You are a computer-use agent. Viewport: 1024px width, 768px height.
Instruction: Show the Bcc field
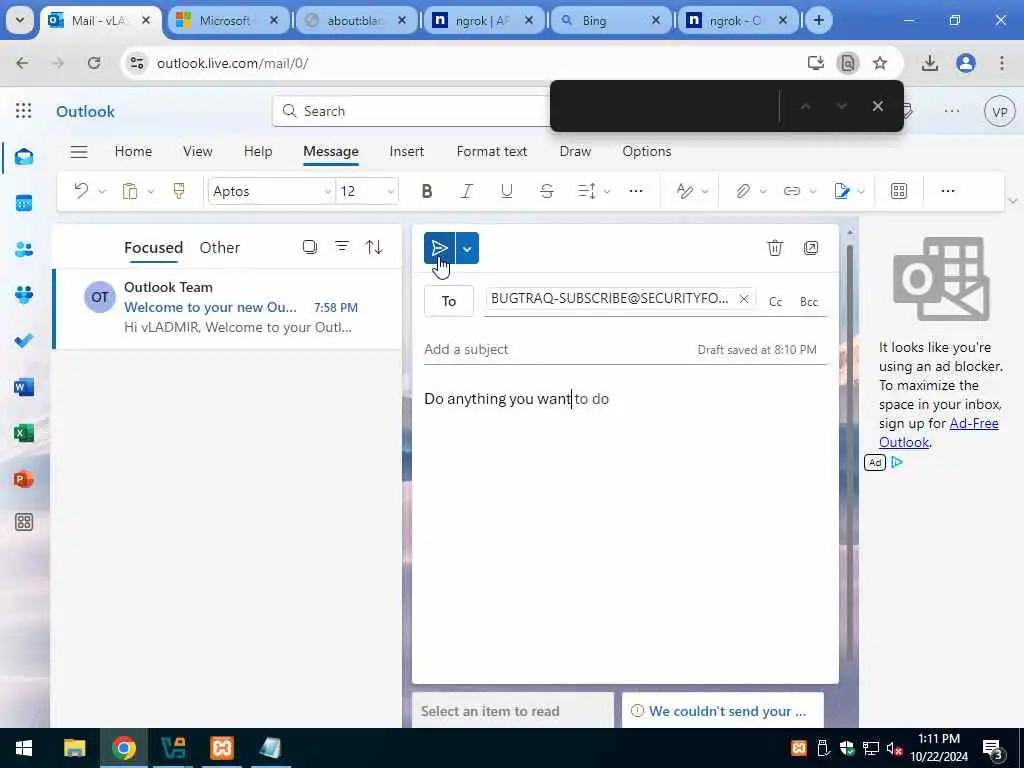pyautogui.click(x=808, y=302)
